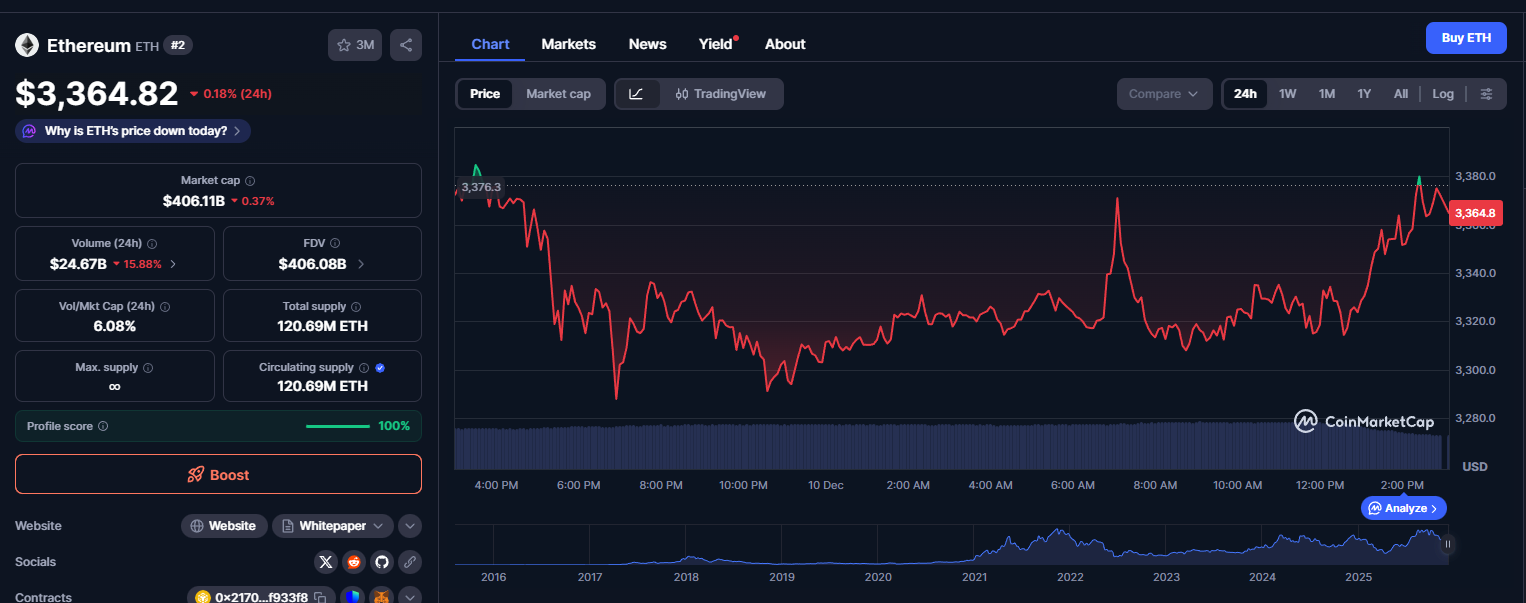Click the chain link icon under Socials
1526x603 pixels.
tap(410, 561)
